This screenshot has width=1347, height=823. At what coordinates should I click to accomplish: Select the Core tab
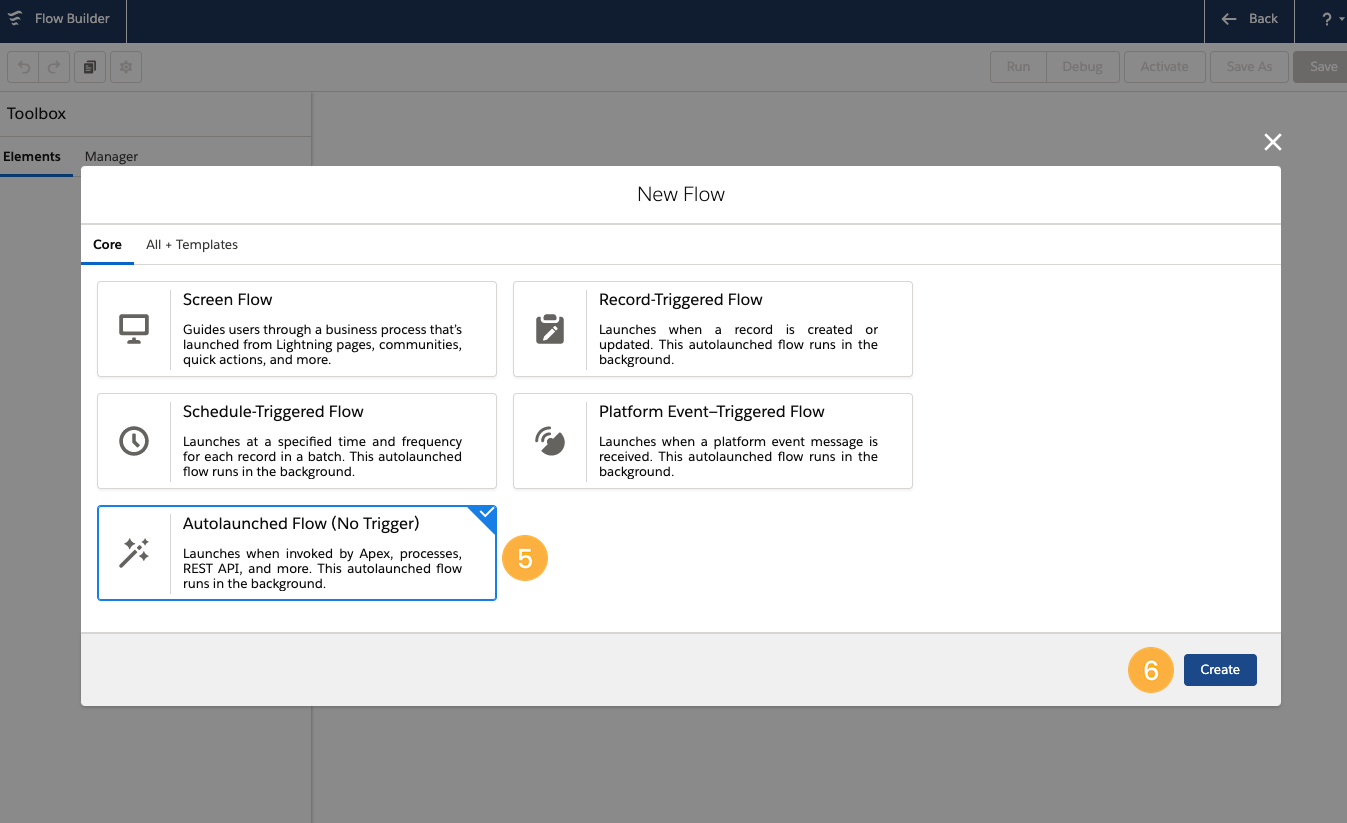[x=107, y=244]
